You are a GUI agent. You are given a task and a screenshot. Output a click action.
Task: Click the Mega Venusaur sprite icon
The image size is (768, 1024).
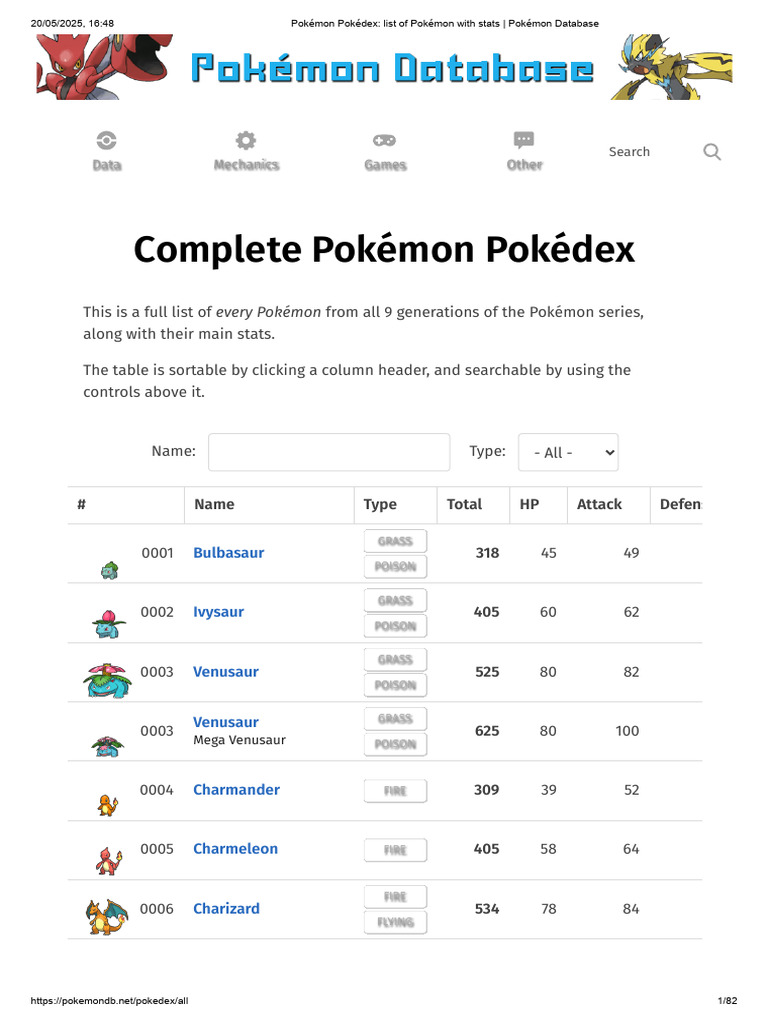pos(107,744)
